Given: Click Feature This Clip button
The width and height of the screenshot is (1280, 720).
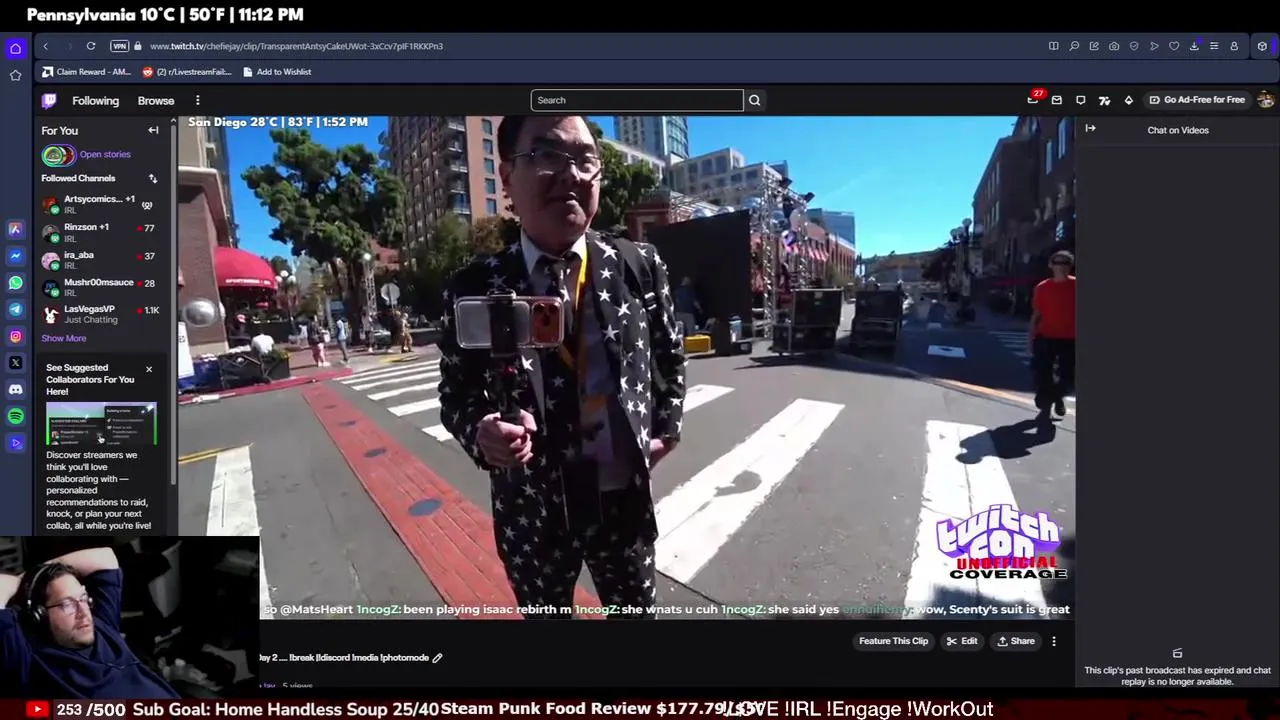Looking at the screenshot, I should click(x=893, y=641).
